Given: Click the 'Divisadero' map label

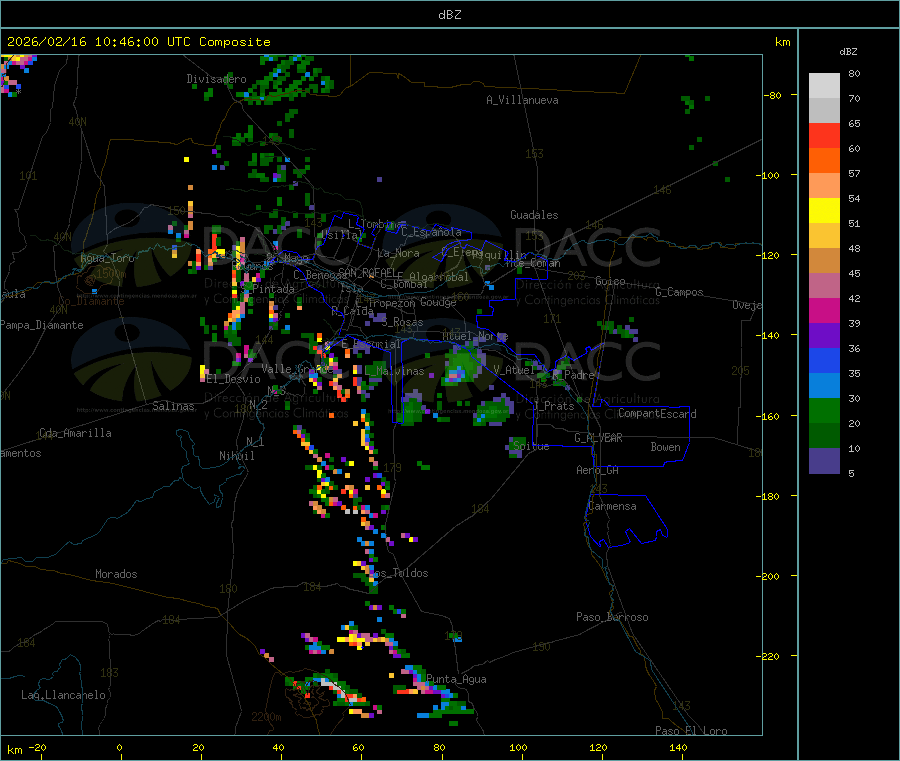Looking at the screenshot, I should (x=216, y=79).
